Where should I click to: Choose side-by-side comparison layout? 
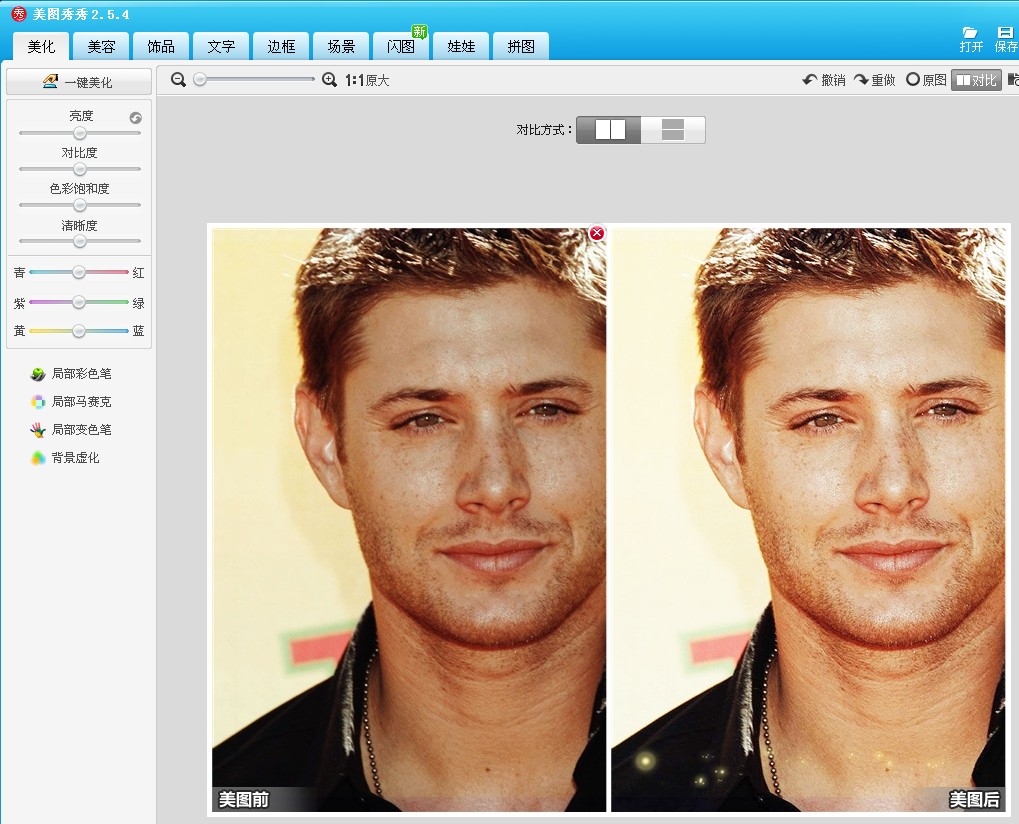click(609, 130)
